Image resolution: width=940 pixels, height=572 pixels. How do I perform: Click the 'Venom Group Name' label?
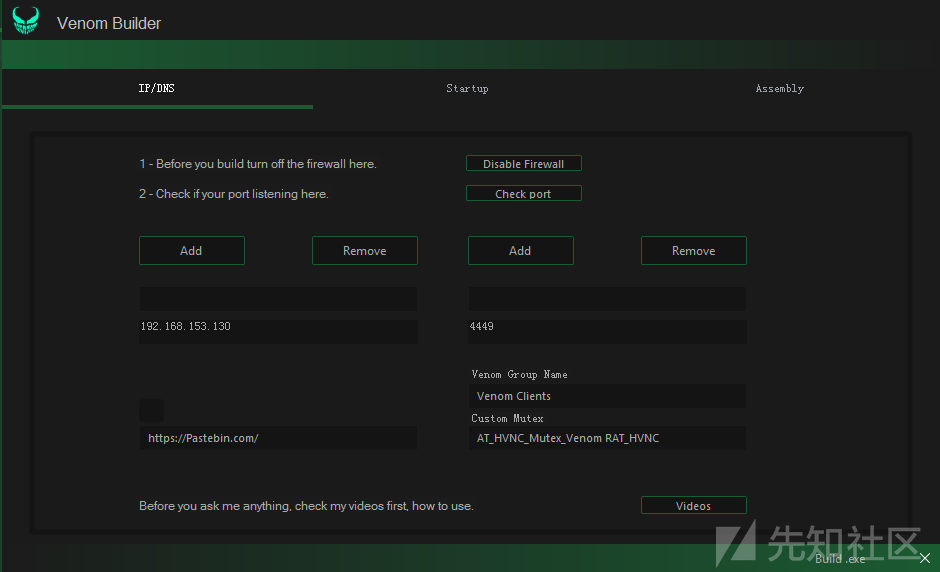(519, 374)
